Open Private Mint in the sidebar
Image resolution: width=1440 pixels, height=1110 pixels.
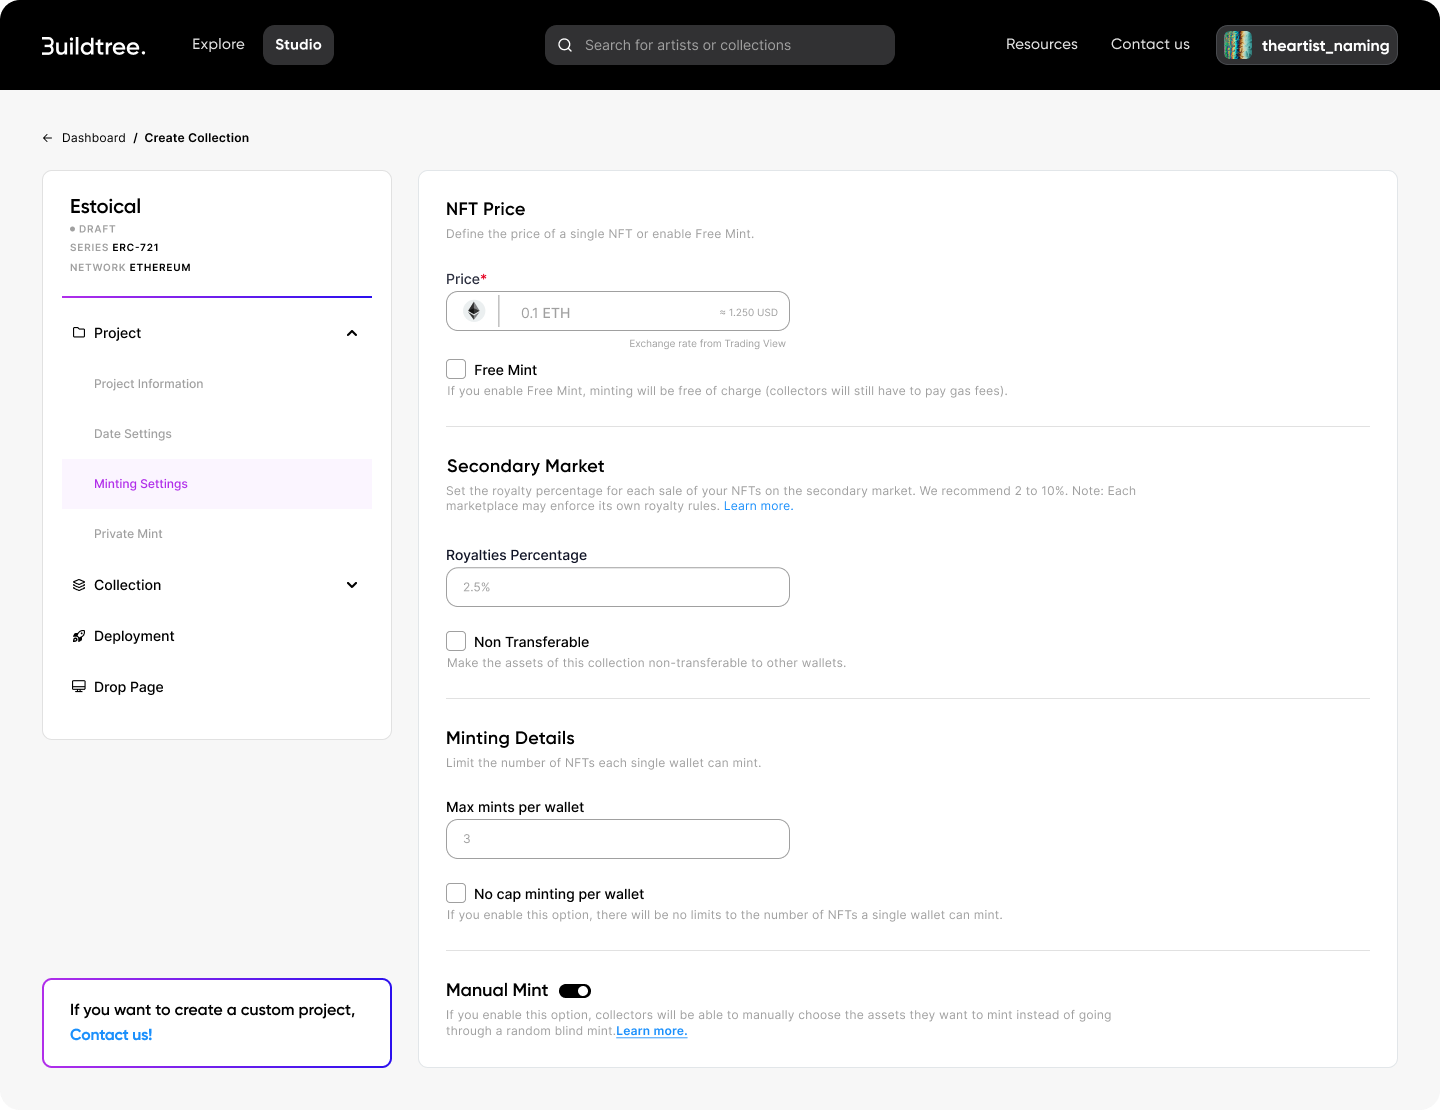[x=128, y=534]
